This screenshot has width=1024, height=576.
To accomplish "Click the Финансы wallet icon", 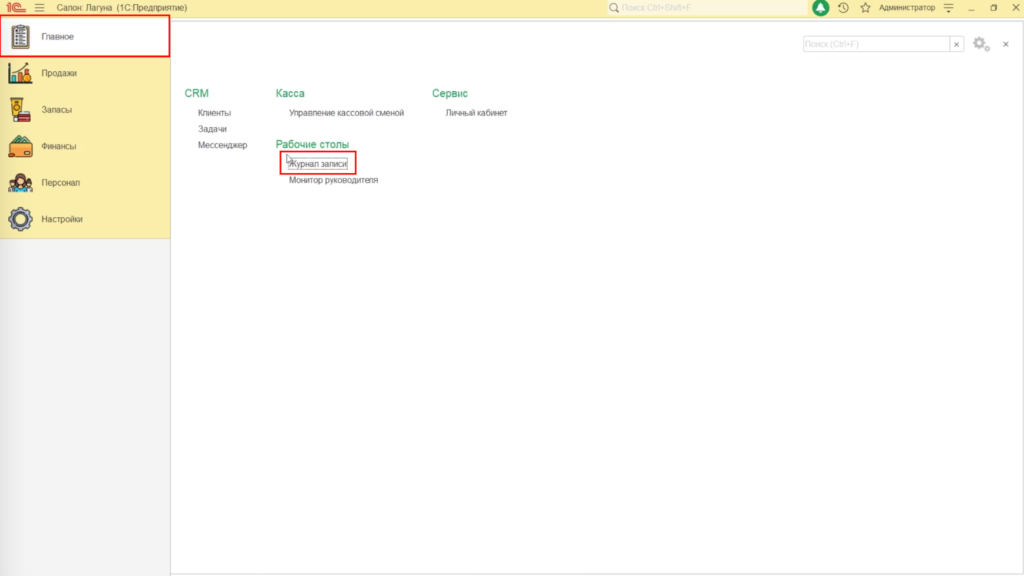I will click(x=20, y=146).
